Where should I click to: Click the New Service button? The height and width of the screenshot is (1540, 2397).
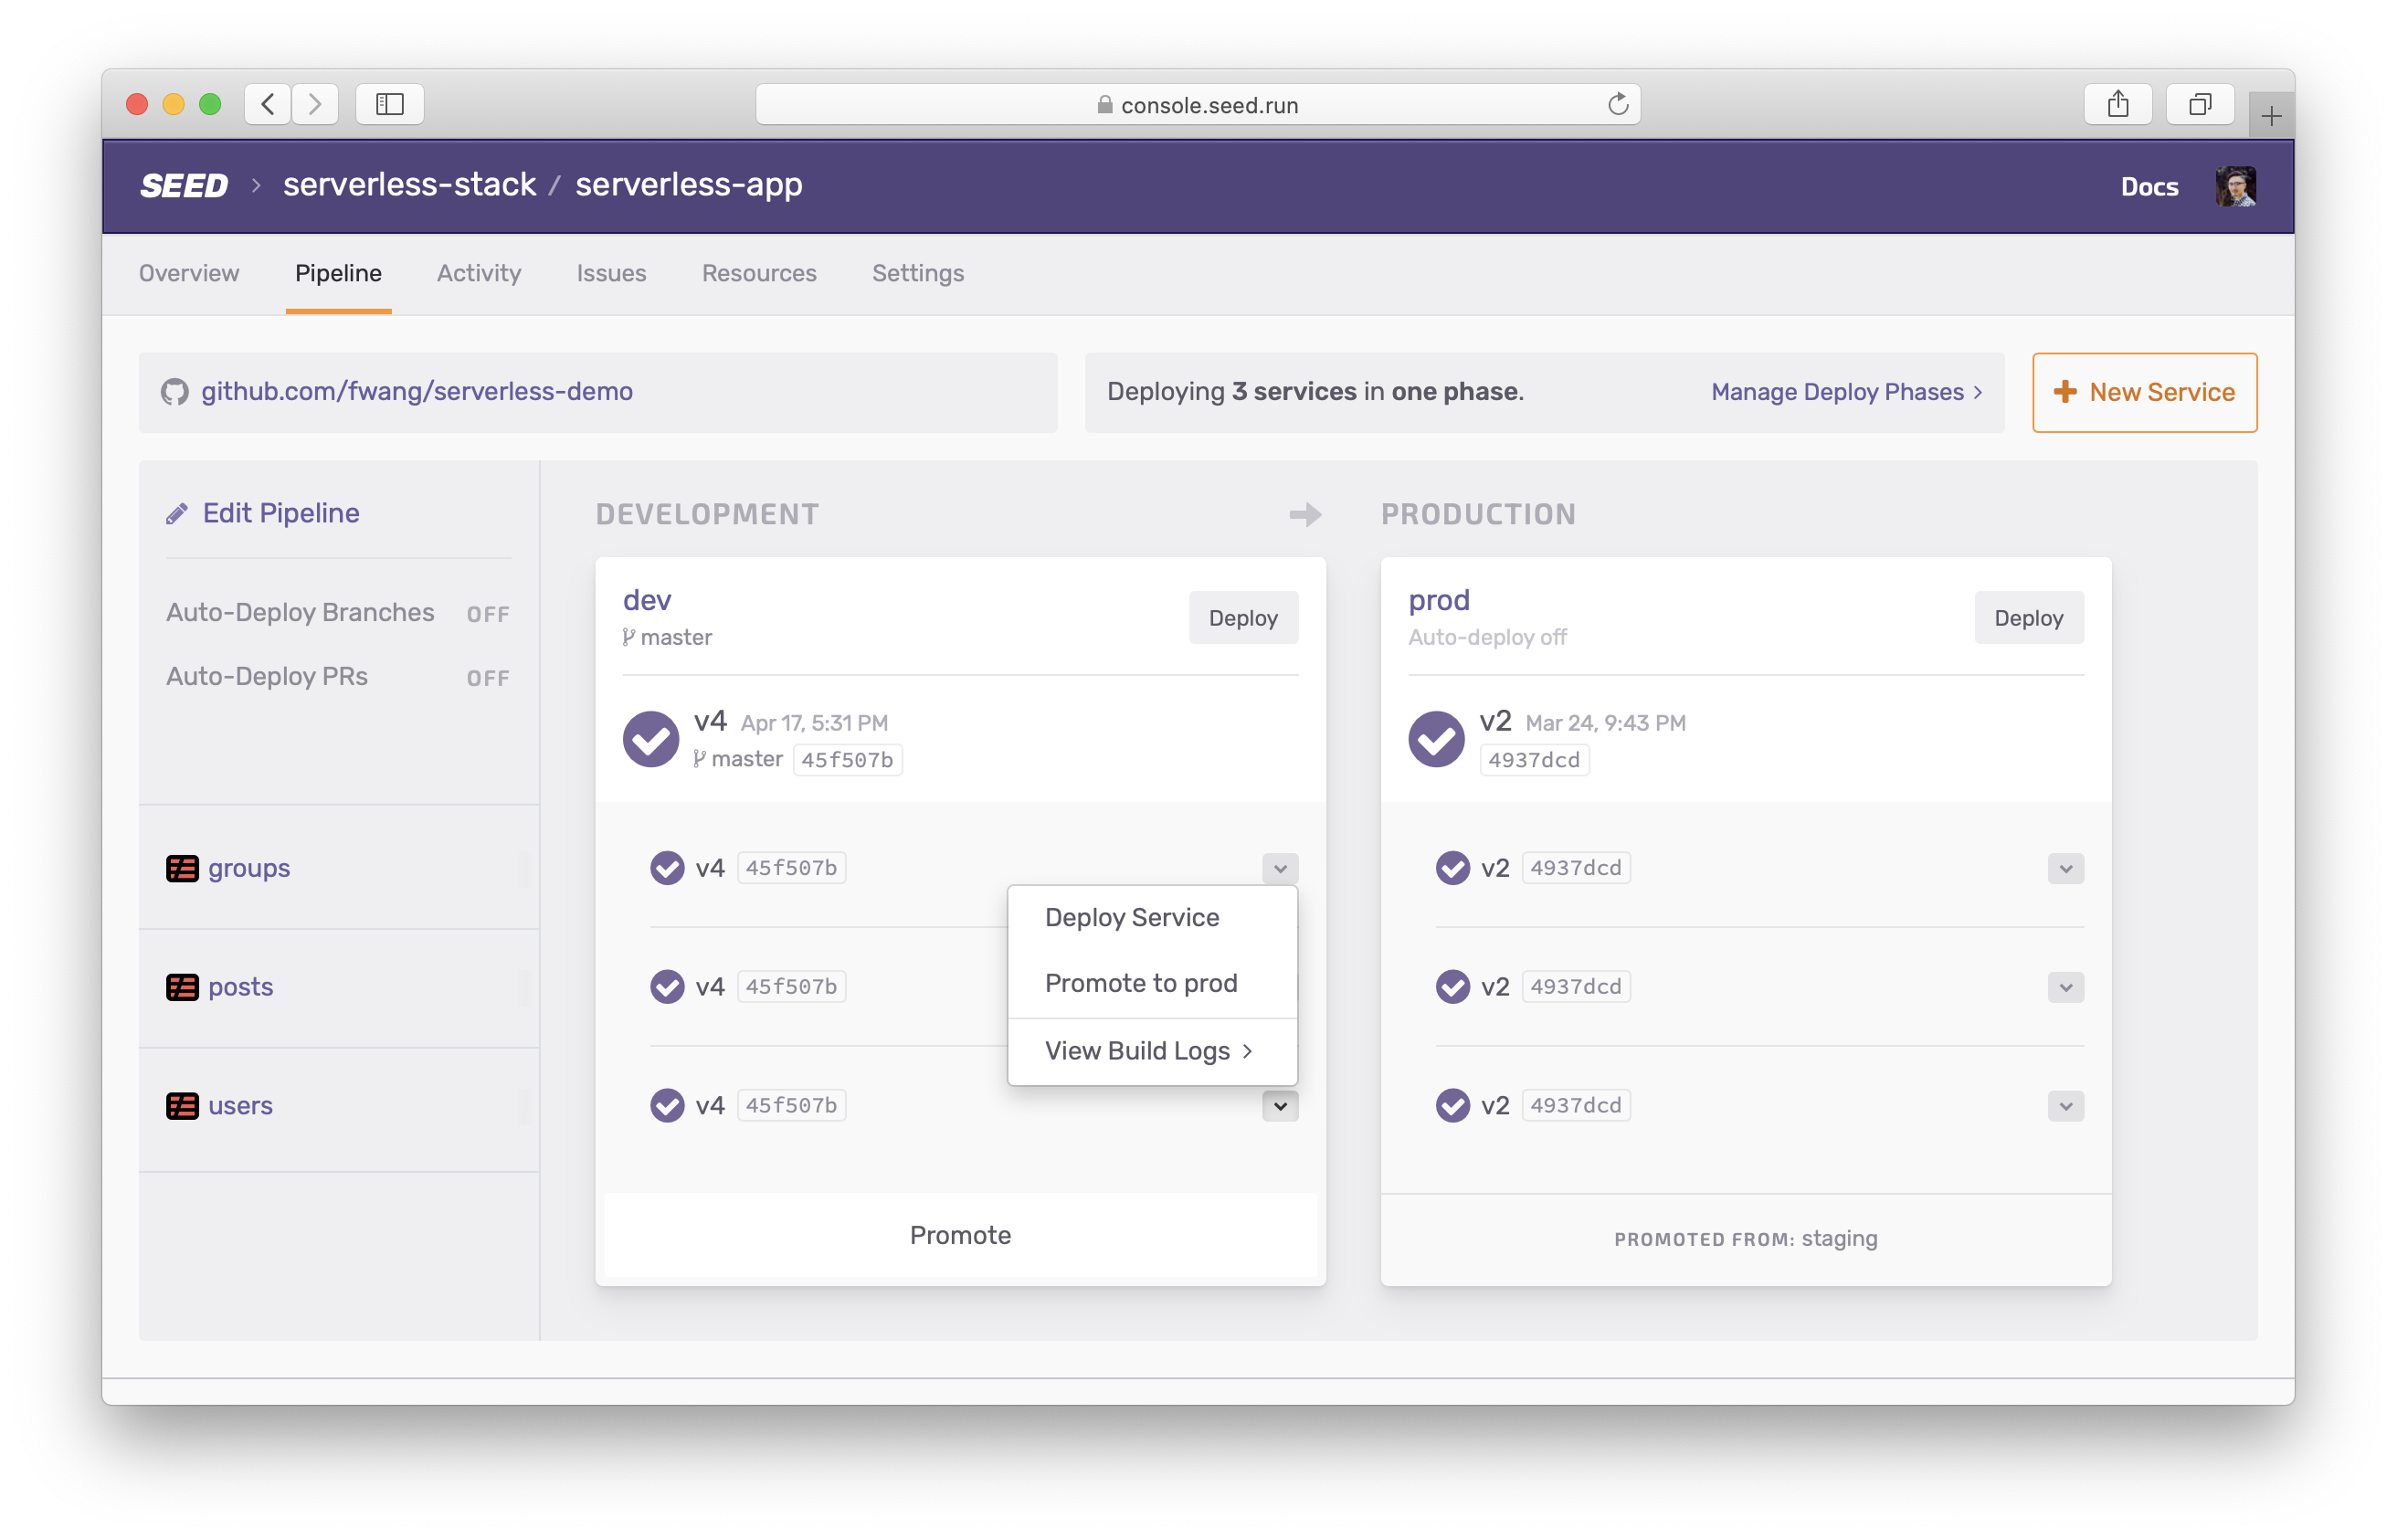[x=2143, y=392]
